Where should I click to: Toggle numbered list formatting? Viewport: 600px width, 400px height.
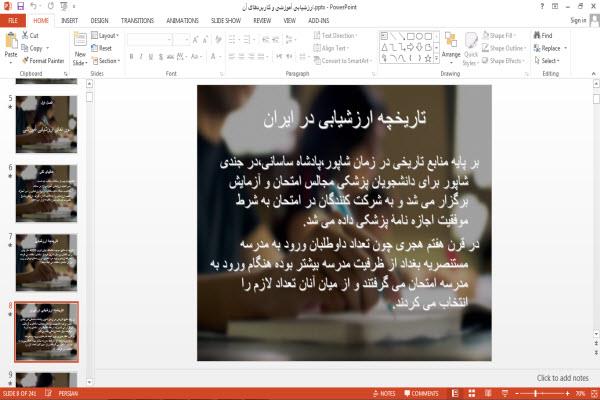(x=247, y=39)
